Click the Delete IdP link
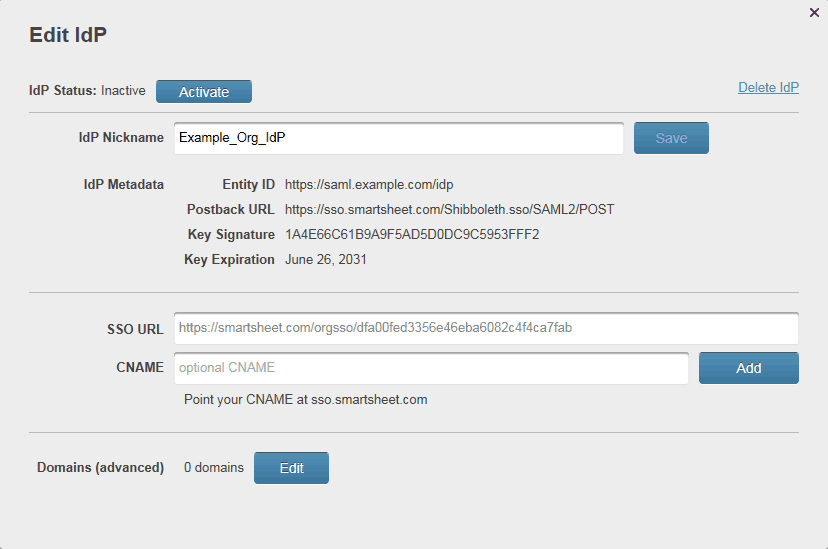This screenshot has height=549, width=828. point(768,87)
